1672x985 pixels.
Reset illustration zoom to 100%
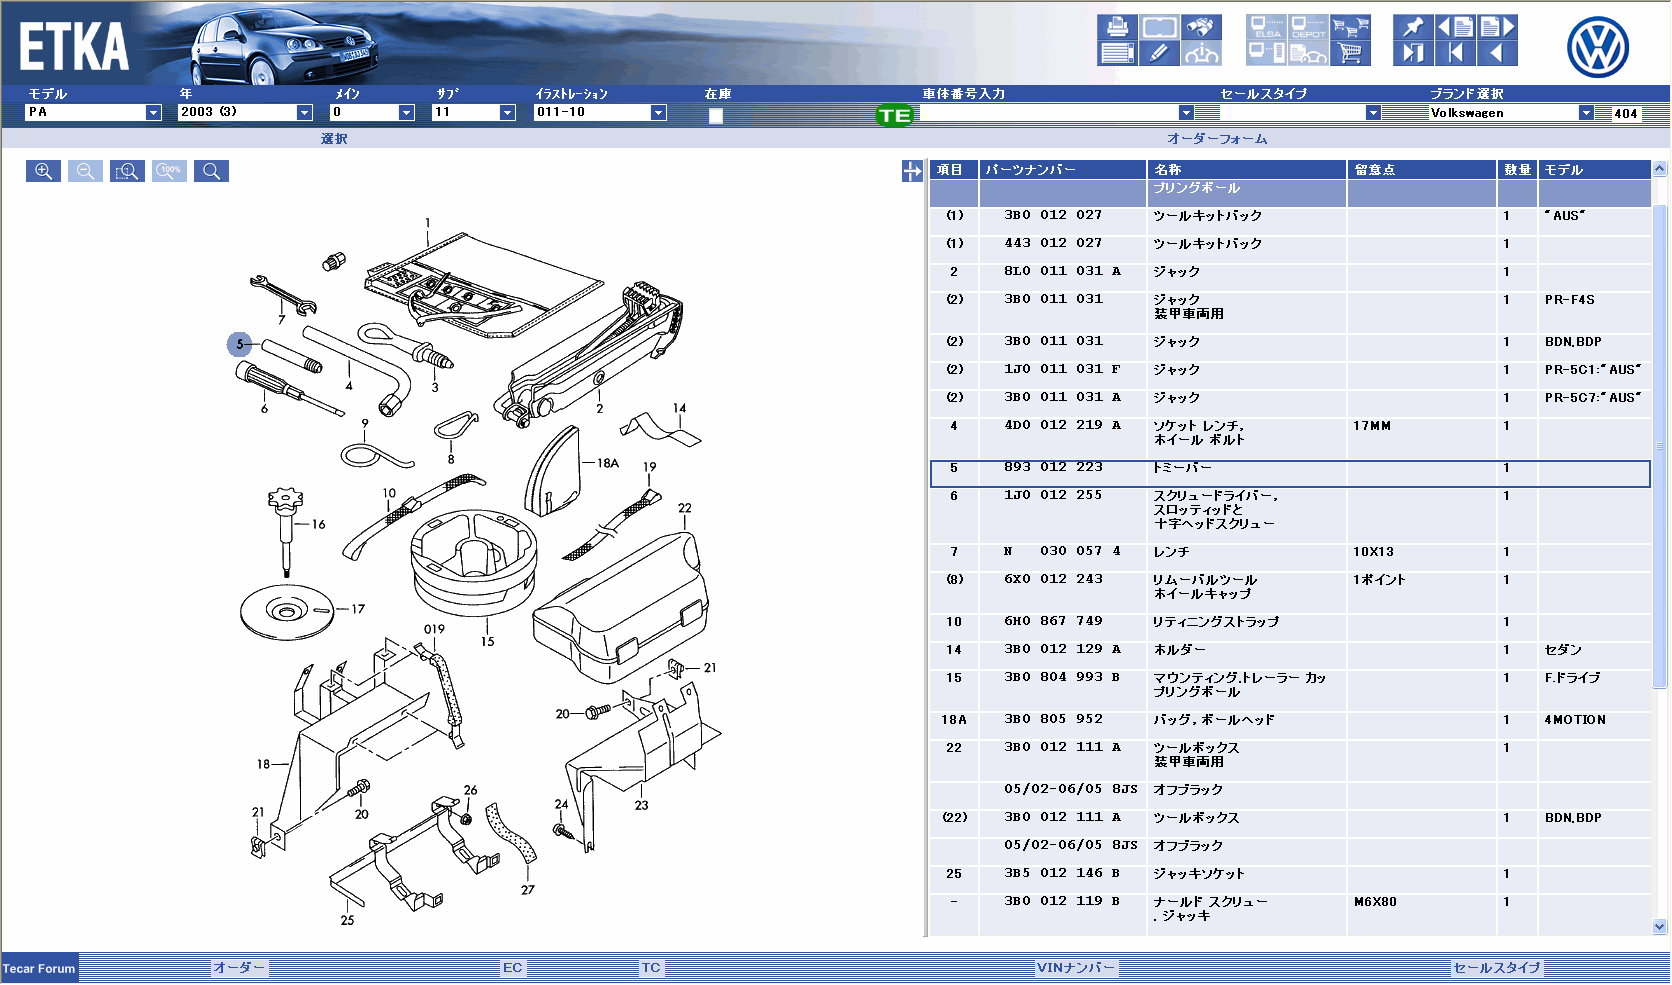coord(169,171)
